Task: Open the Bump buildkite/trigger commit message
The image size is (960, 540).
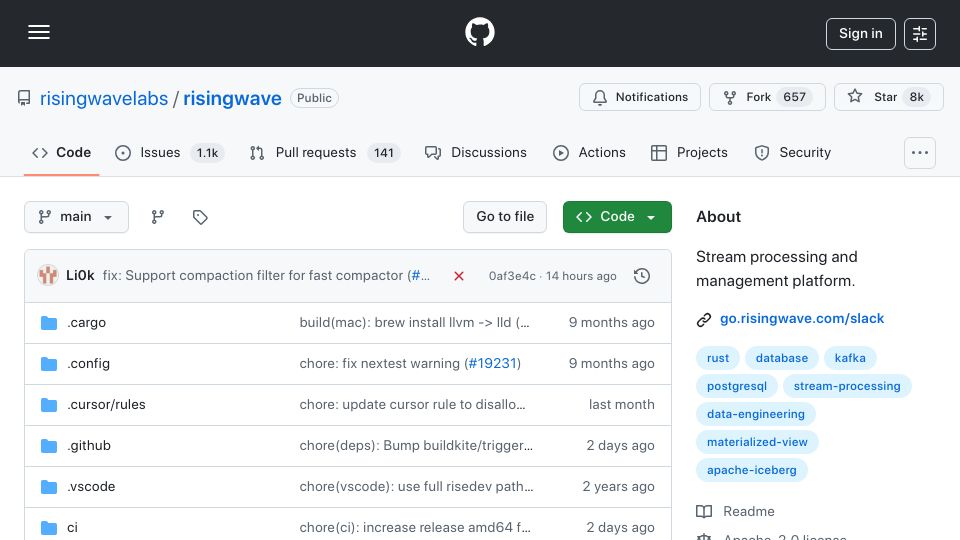Action: pyautogui.click(x=416, y=446)
